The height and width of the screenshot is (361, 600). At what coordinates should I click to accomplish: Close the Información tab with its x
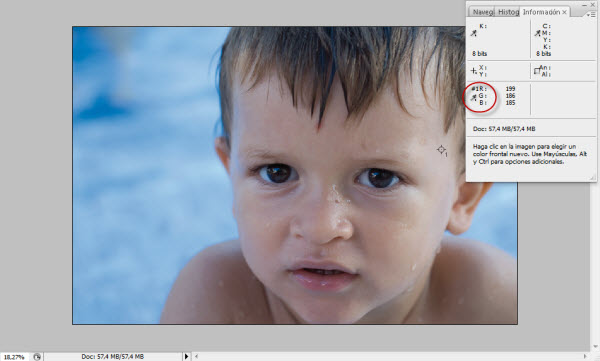coord(564,12)
